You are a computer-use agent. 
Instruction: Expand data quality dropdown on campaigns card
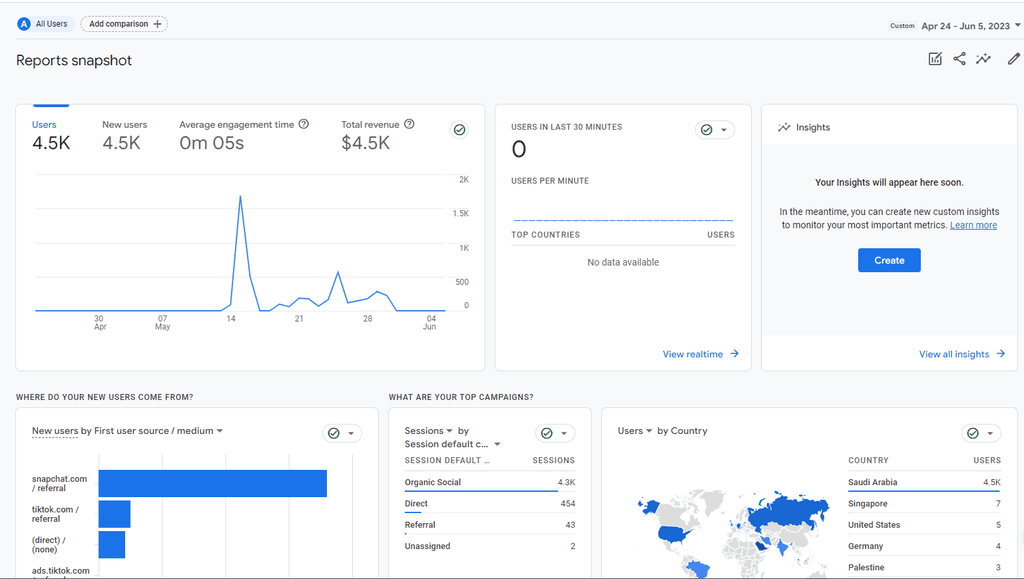[x=564, y=433]
